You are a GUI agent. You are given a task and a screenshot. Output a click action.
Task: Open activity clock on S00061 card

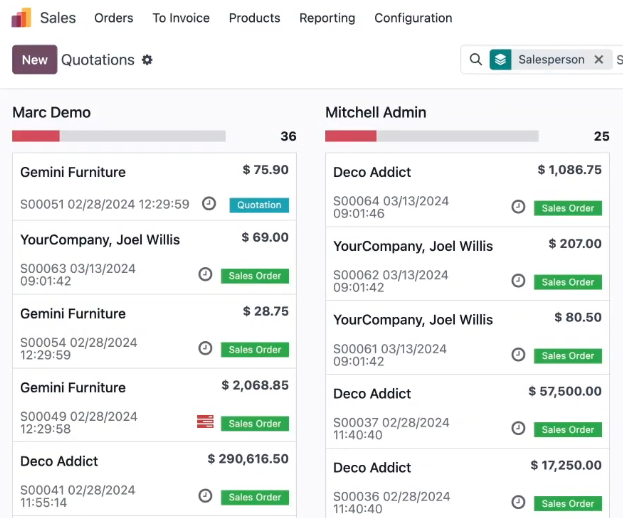(518, 354)
